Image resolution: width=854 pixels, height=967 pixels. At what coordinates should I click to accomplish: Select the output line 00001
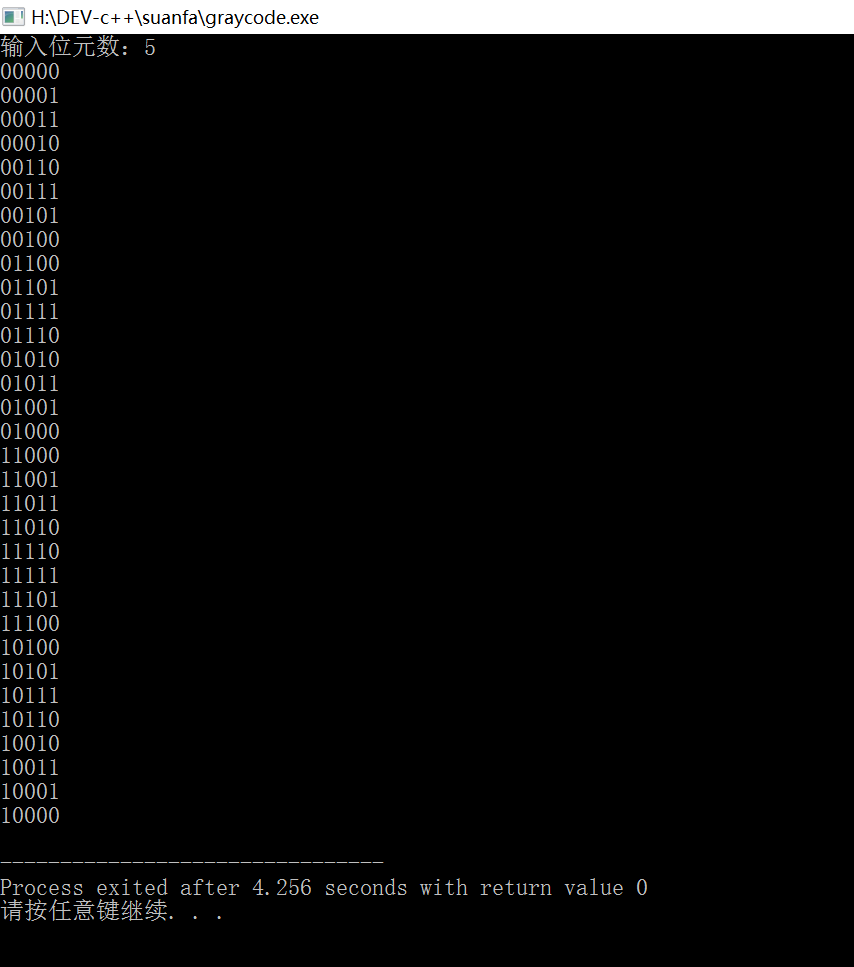click(x=30, y=96)
